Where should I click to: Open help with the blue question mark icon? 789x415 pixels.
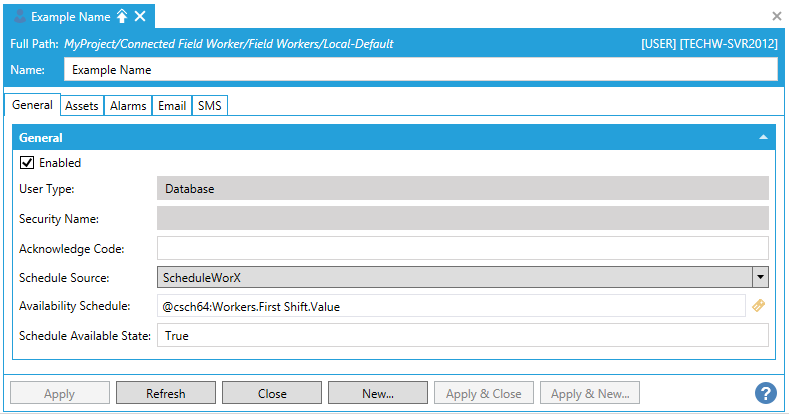coord(766,393)
